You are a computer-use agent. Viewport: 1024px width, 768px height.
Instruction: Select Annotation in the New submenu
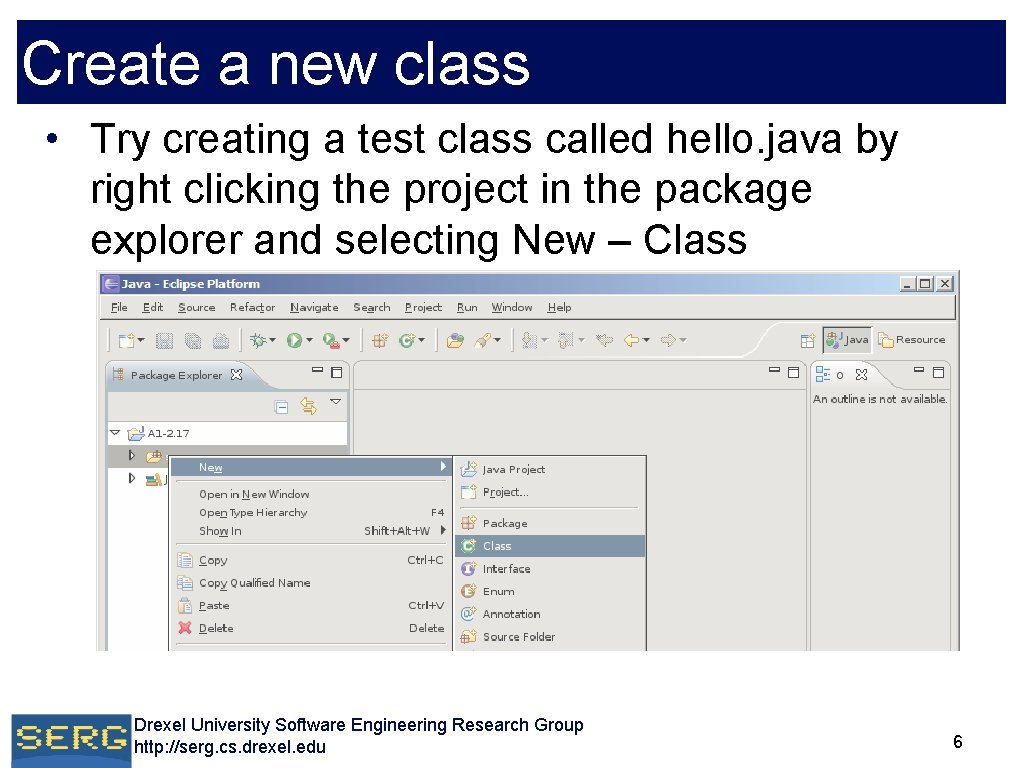point(550,615)
